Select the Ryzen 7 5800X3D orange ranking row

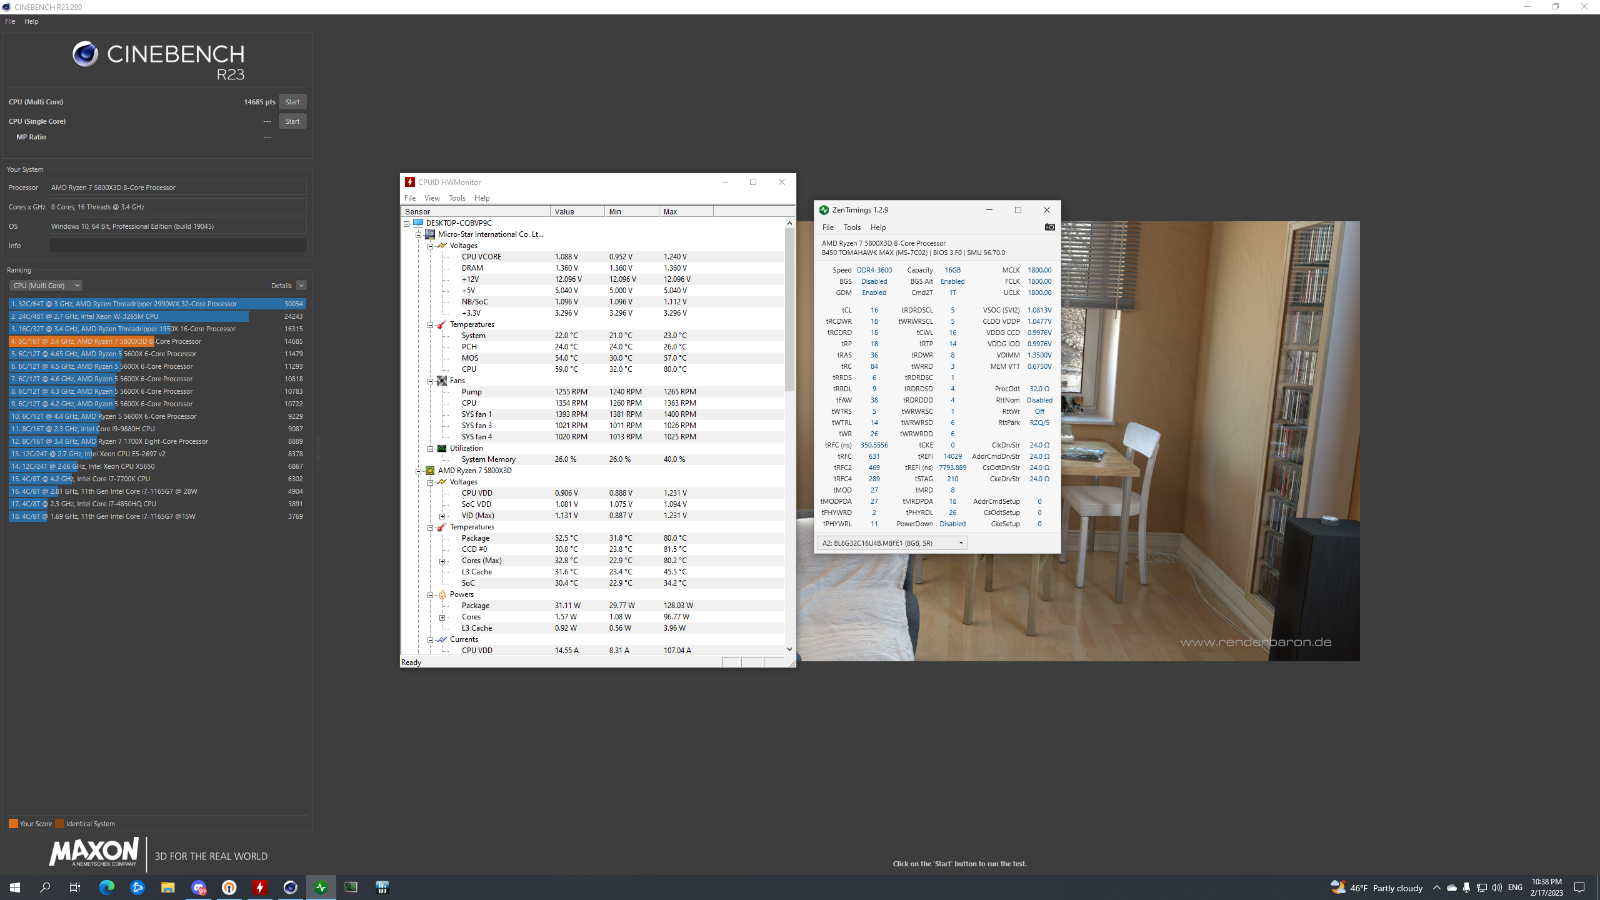(157, 341)
